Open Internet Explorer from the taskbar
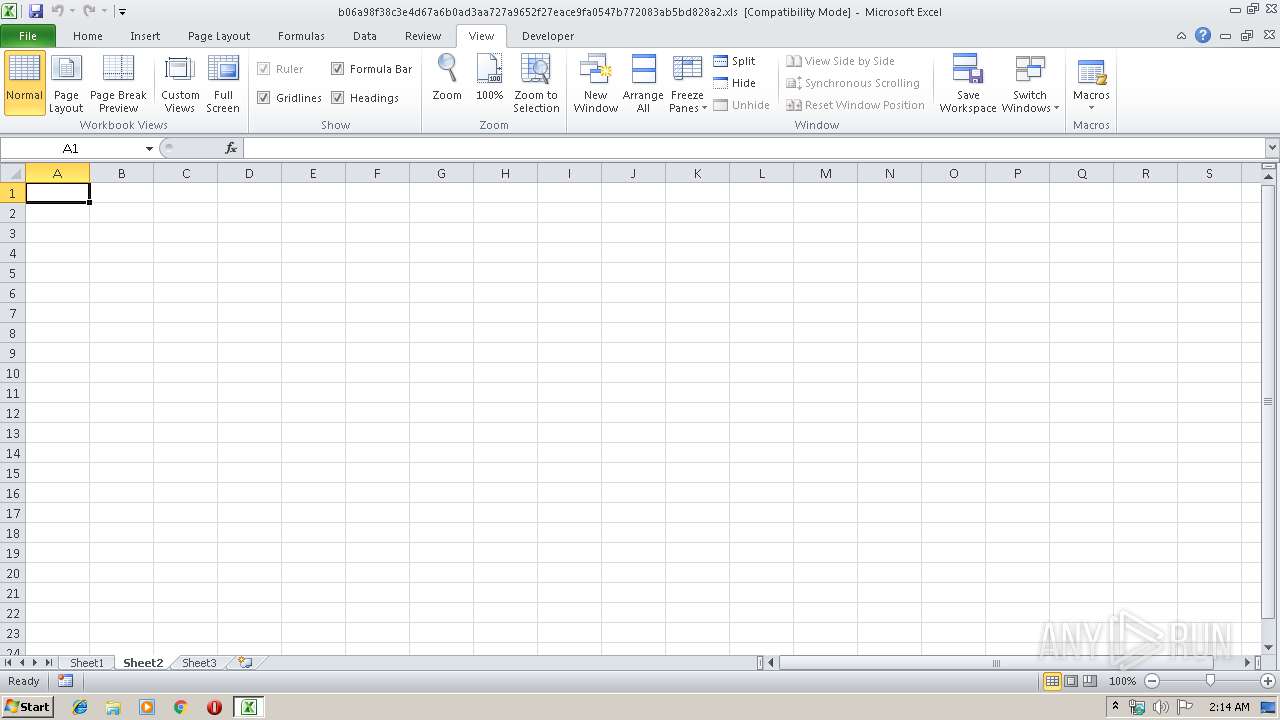Viewport: 1280px width, 720px height. (80, 707)
